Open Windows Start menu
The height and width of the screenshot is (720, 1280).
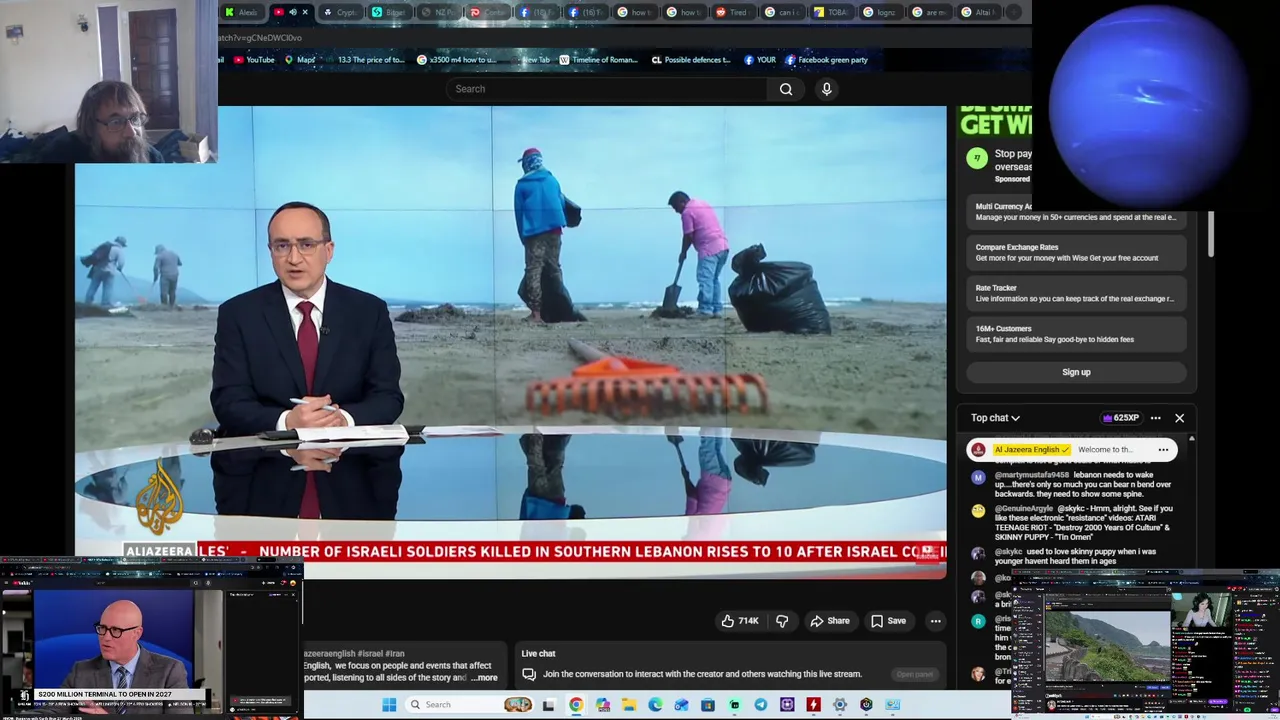(389, 705)
